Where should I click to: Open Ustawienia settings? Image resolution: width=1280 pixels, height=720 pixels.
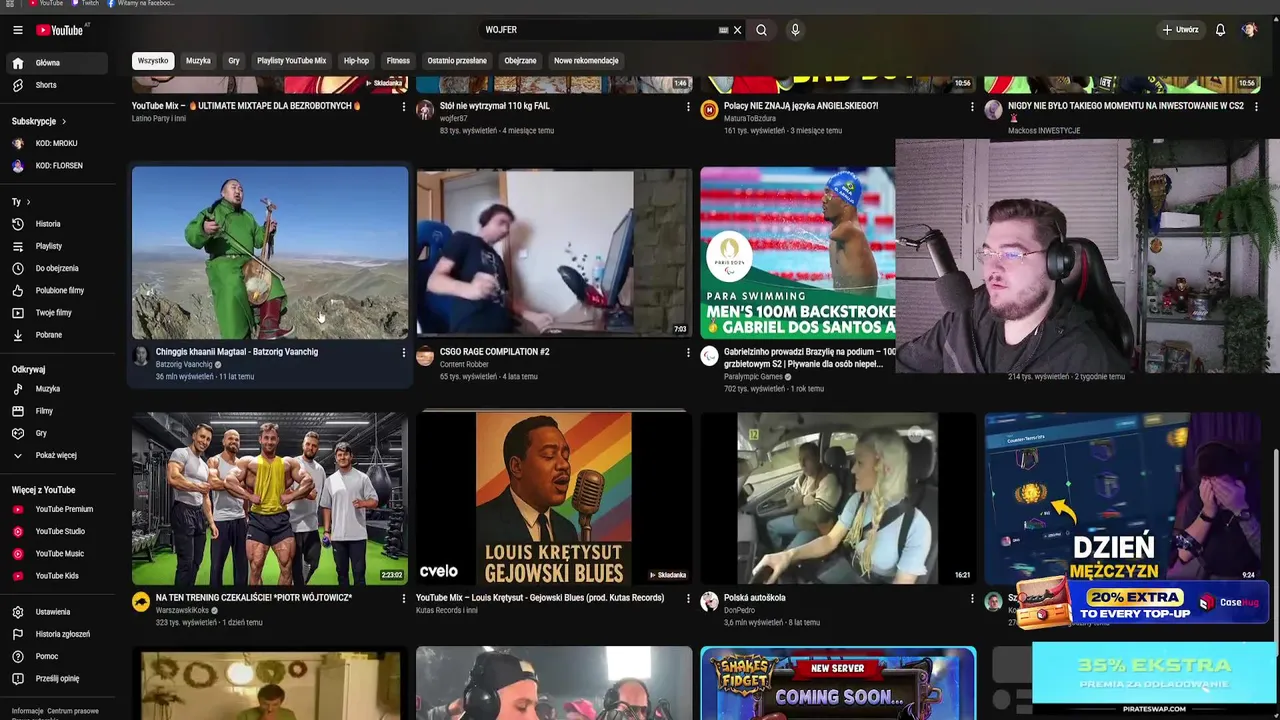point(56,612)
